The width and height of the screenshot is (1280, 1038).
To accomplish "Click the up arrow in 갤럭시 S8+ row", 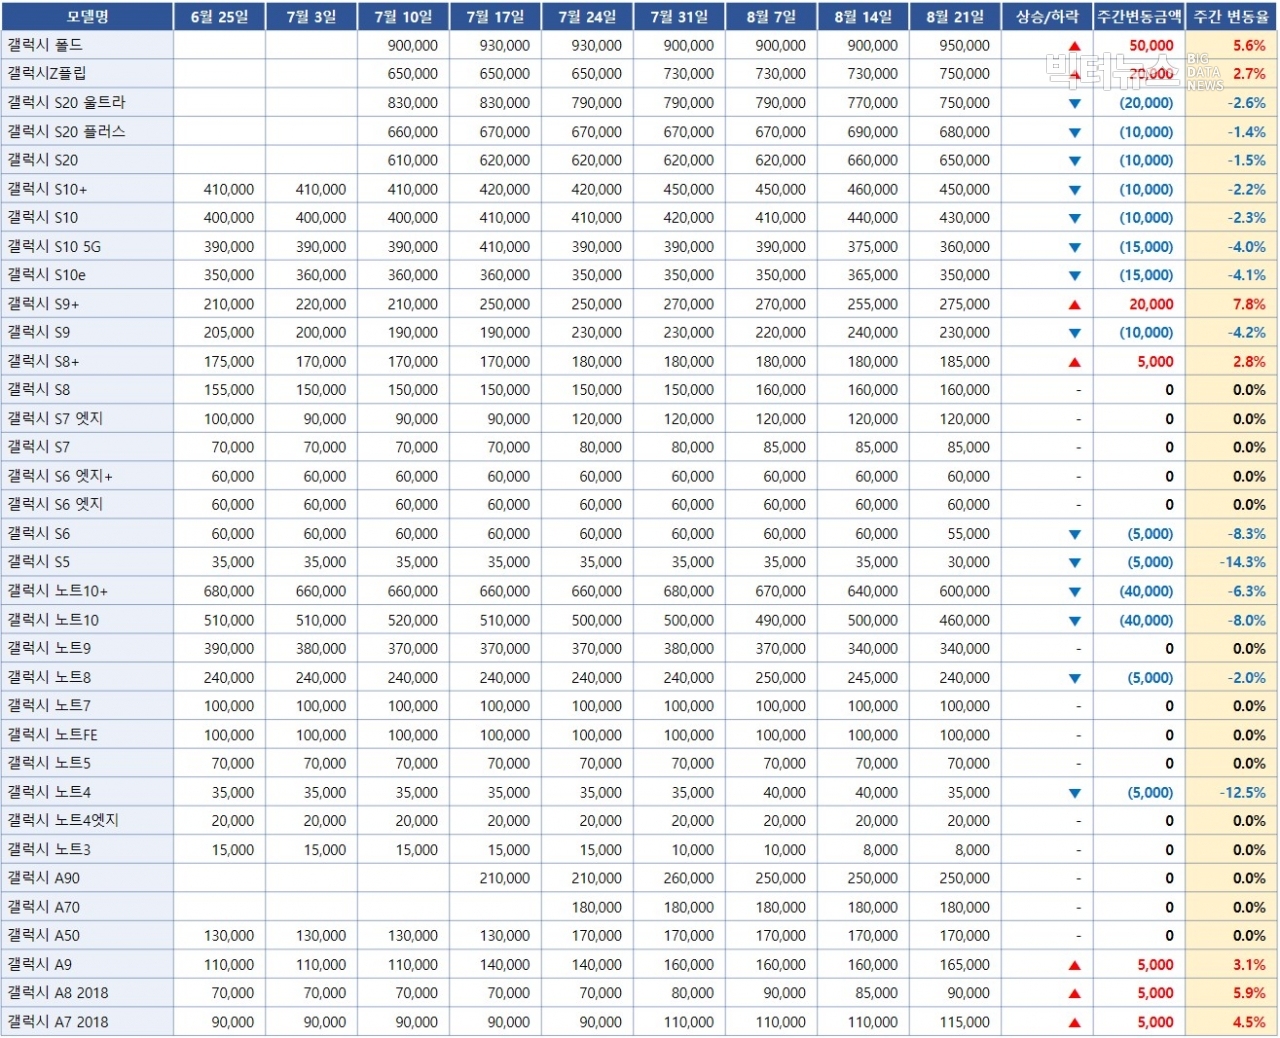I will [x=1075, y=362].
